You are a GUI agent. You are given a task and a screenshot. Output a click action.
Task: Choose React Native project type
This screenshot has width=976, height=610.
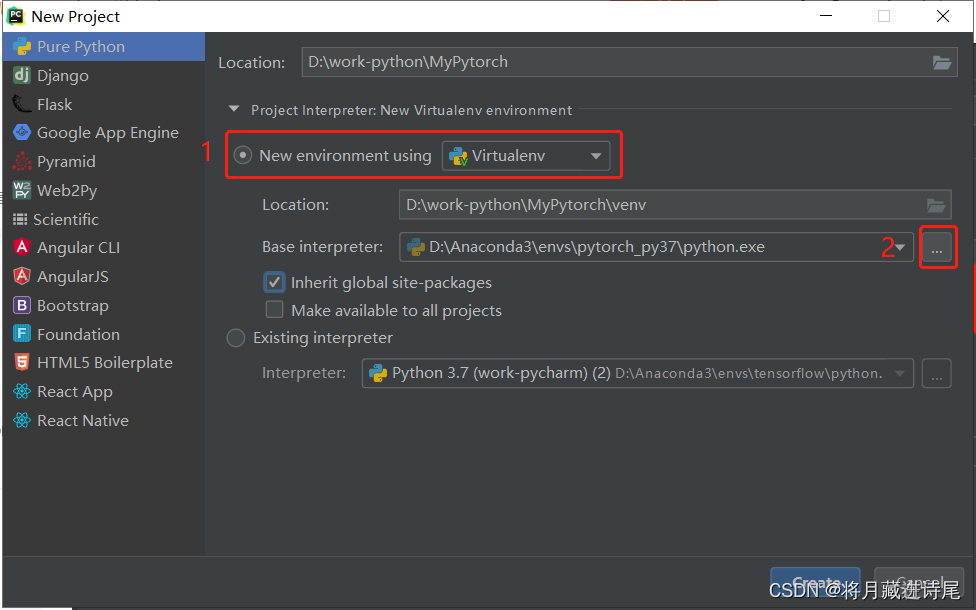pos(104,420)
